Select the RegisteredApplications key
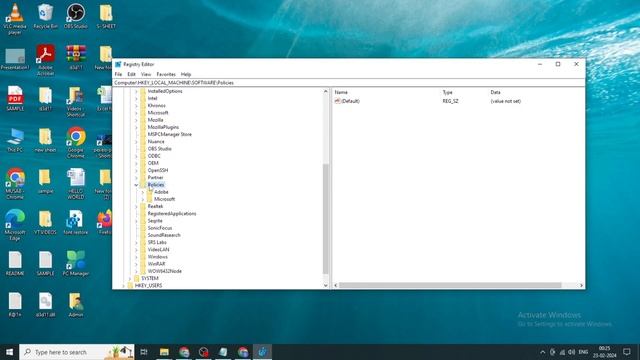 (x=171, y=213)
